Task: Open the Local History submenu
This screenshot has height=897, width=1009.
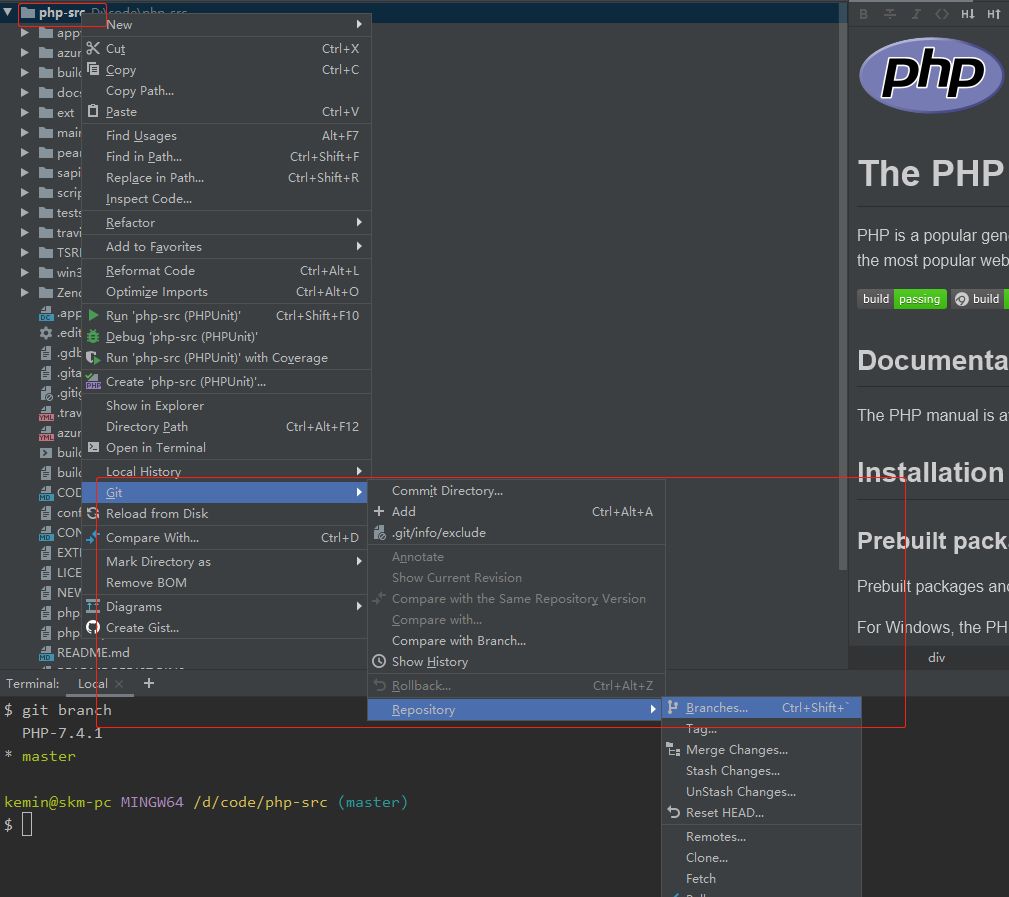Action: (227, 472)
